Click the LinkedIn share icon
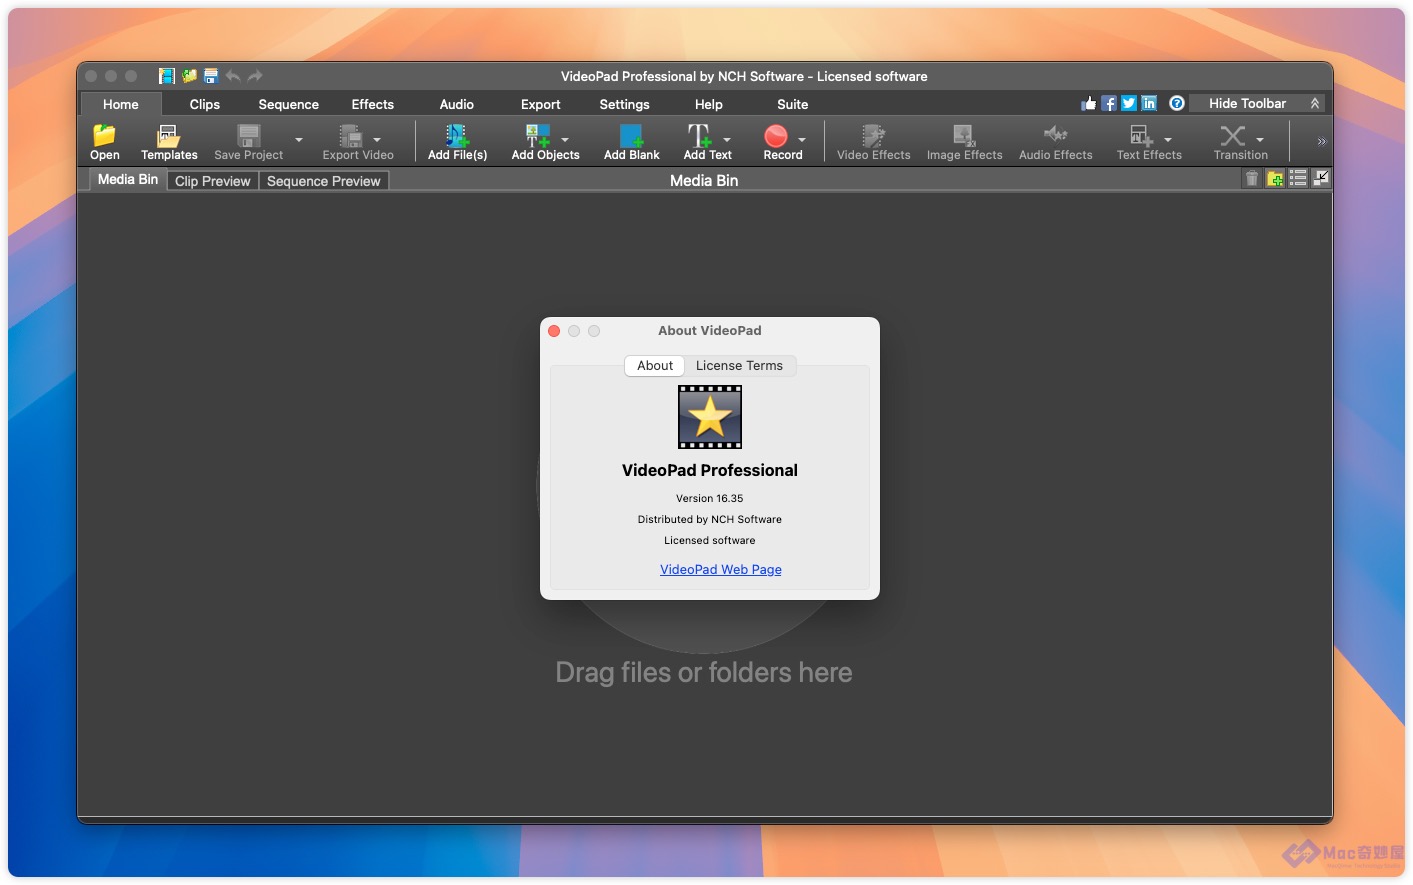The image size is (1413, 885). [x=1149, y=103]
